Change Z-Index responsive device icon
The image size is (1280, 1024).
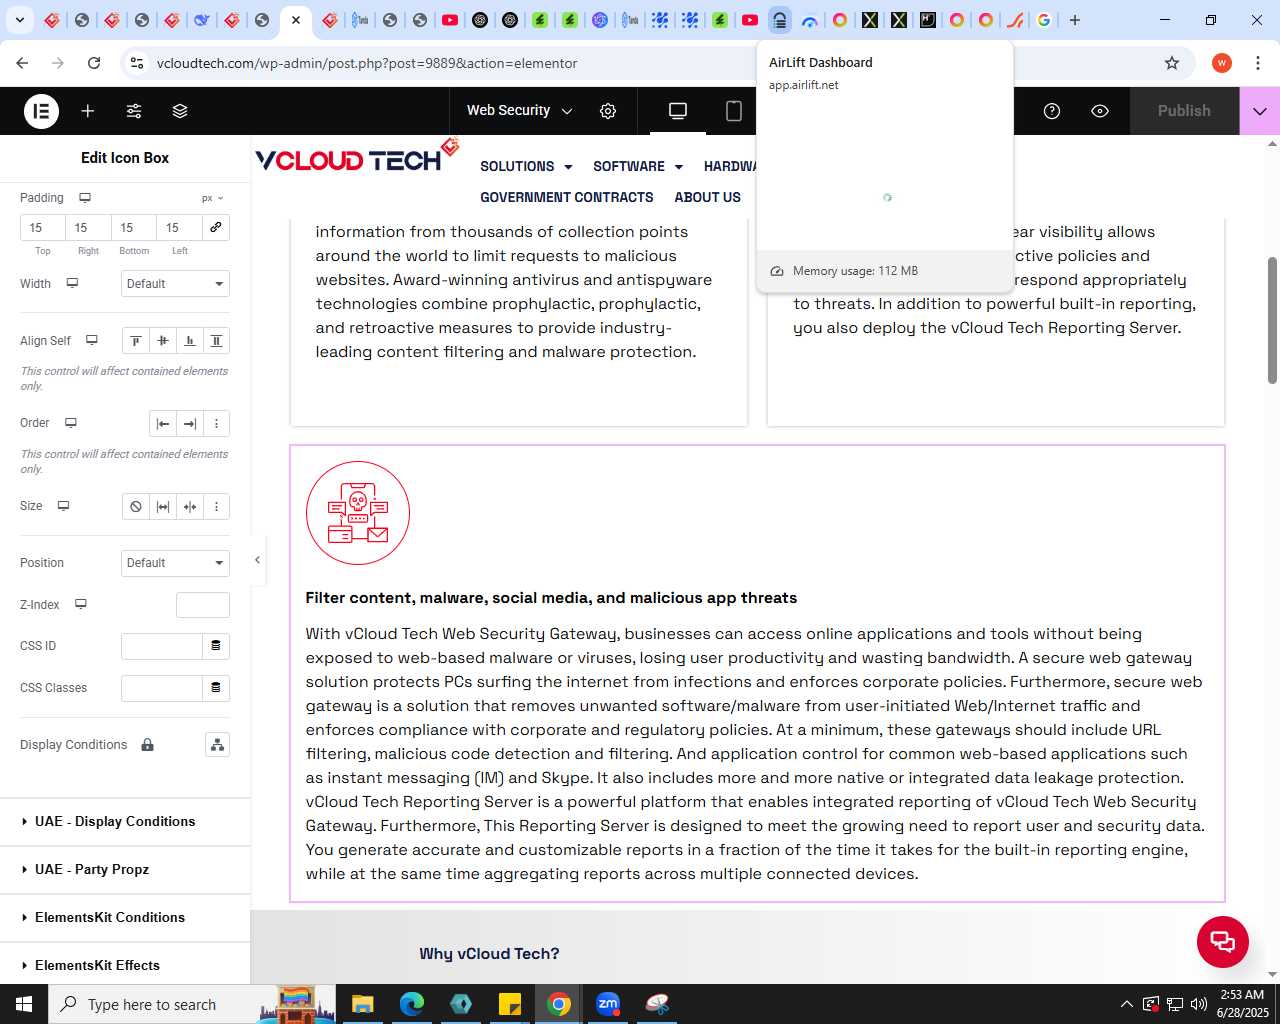(81, 604)
